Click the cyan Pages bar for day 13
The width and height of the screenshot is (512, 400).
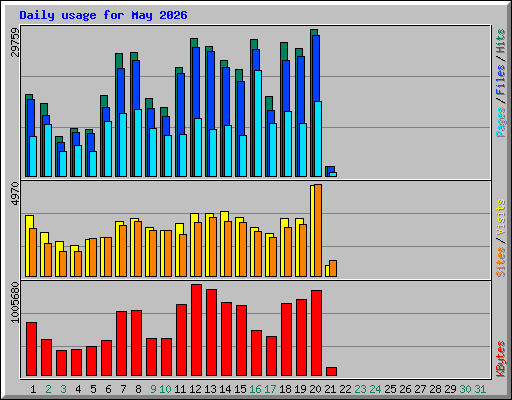(213, 153)
